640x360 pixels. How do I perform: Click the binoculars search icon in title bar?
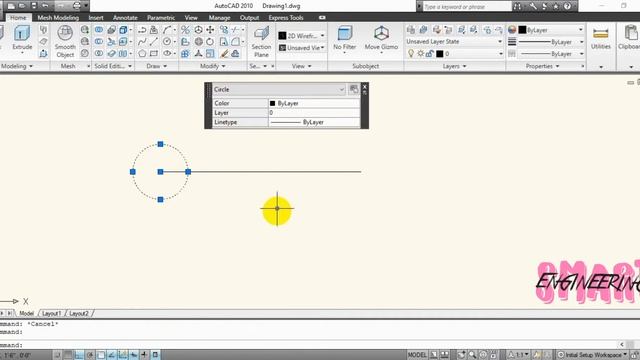(517, 6)
